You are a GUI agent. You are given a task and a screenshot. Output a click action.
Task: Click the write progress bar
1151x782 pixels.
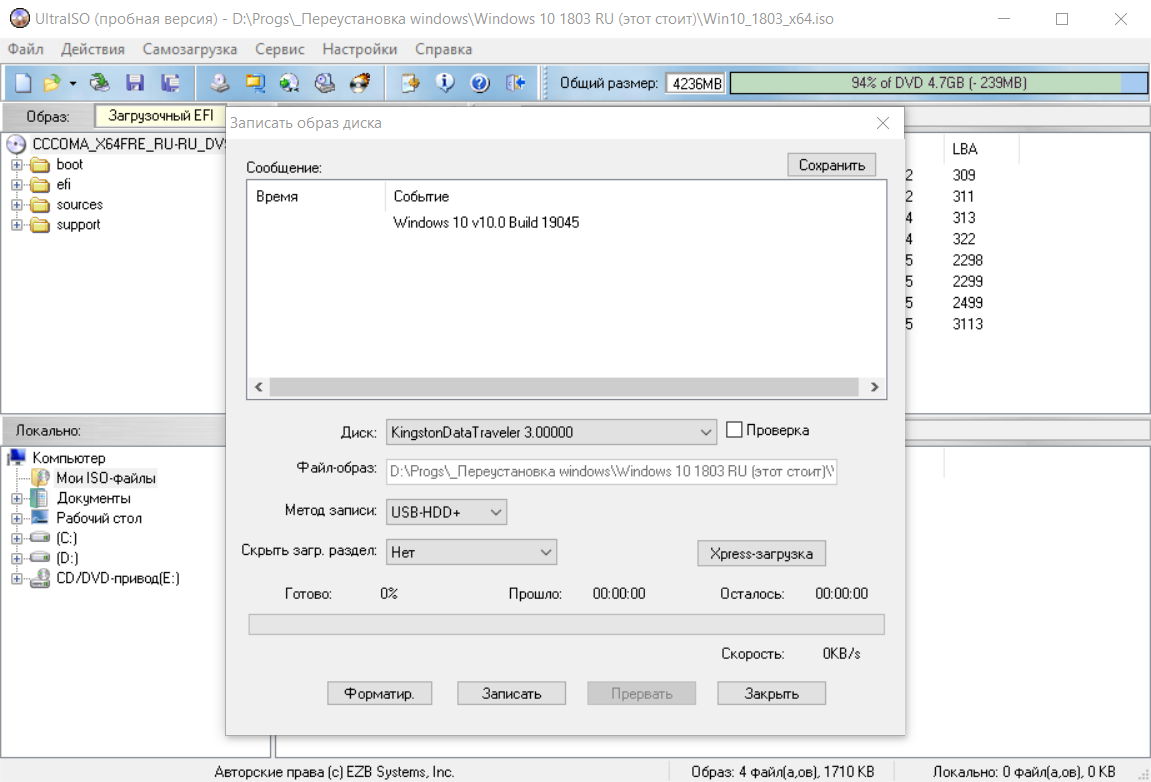click(567, 625)
